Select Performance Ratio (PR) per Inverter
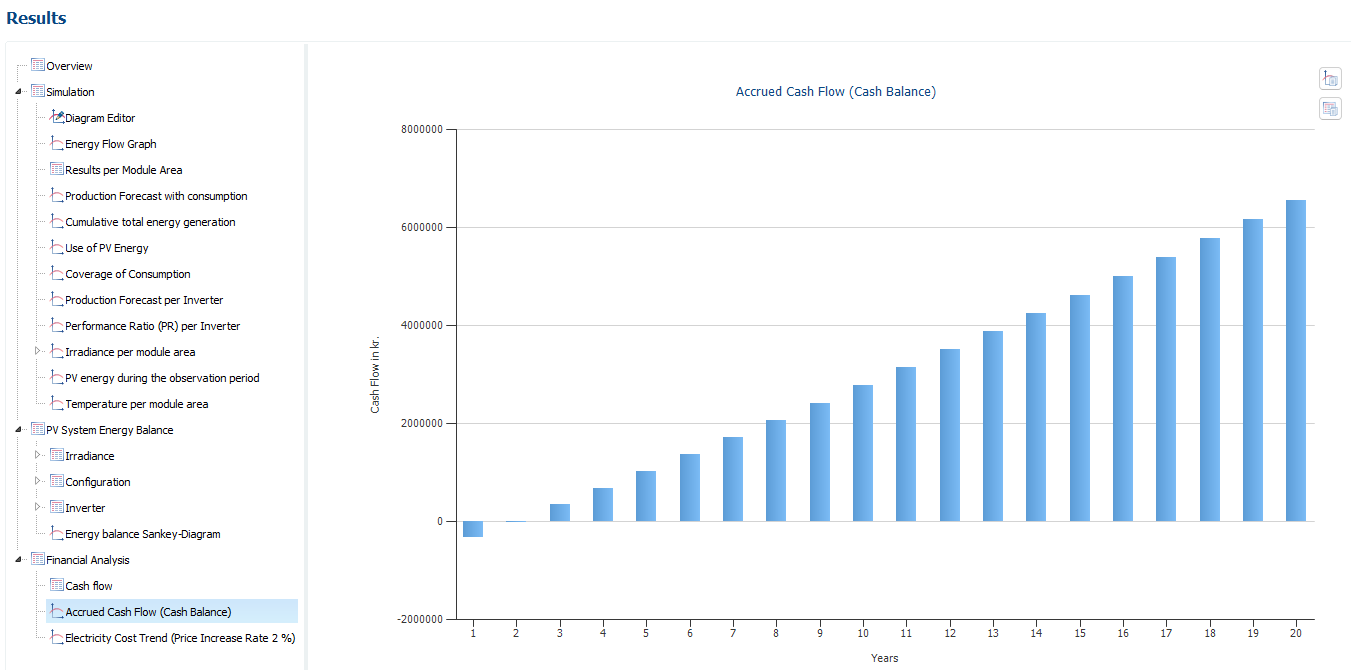Screen dimensions: 1351x670 pyautogui.click(x=152, y=326)
